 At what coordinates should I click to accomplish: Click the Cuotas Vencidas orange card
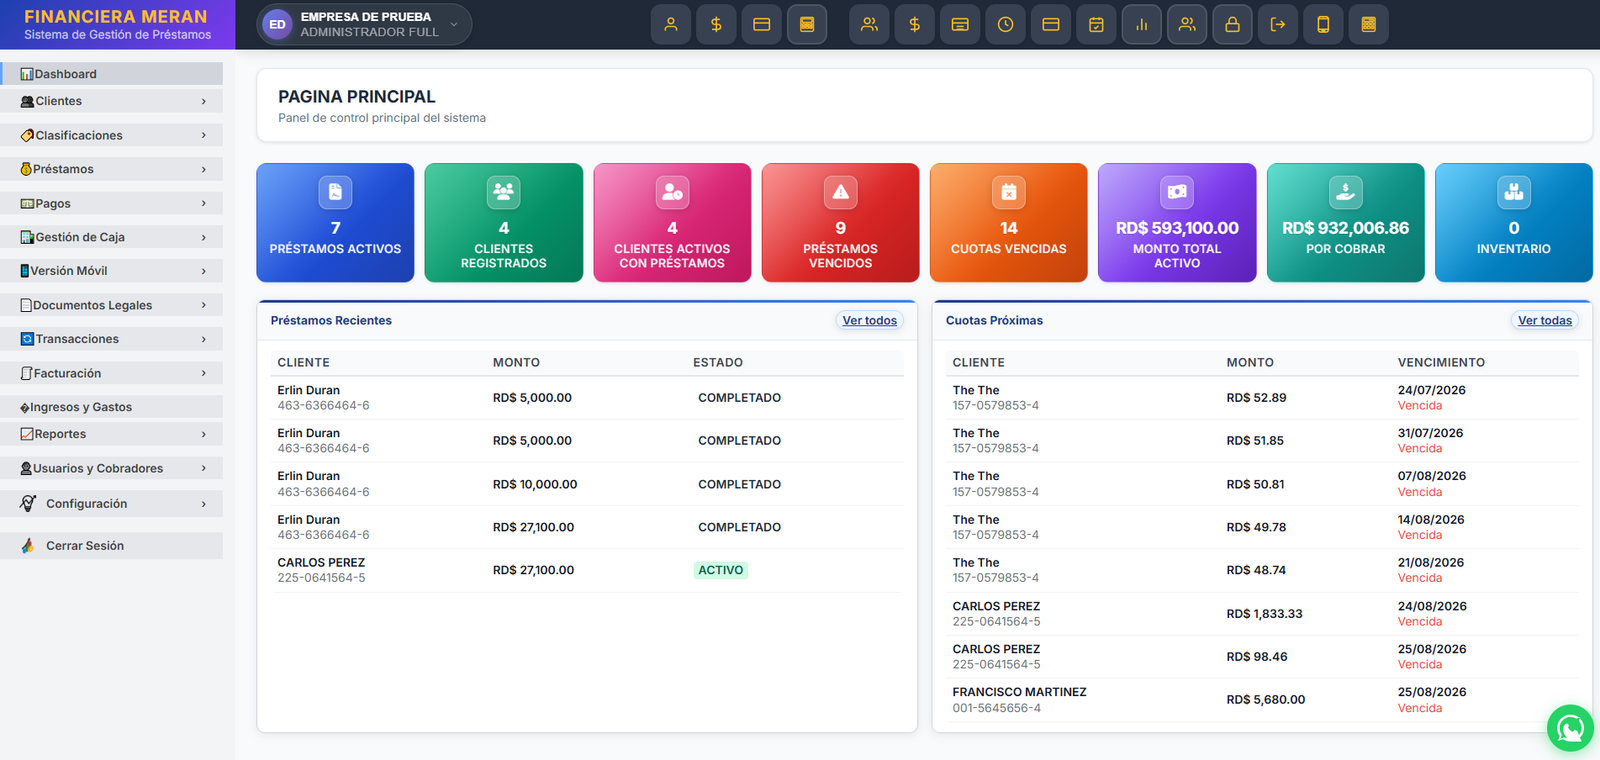(x=1009, y=223)
